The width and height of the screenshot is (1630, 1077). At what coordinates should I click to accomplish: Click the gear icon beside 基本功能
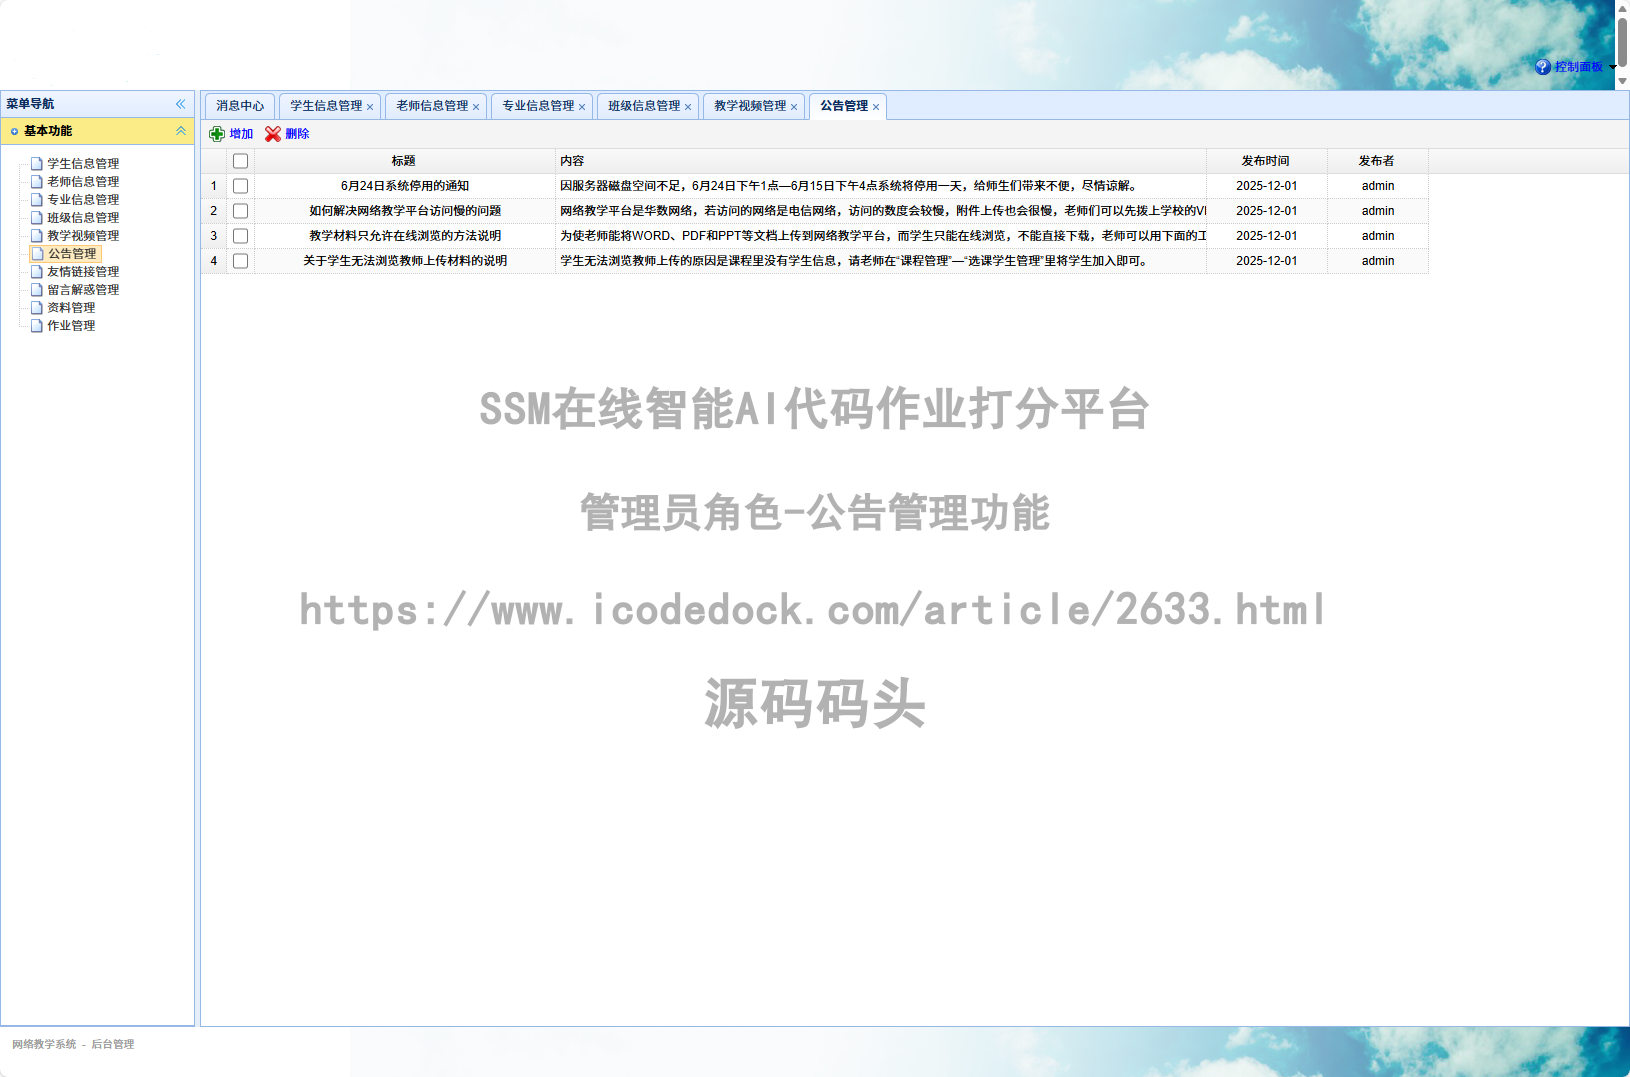coord(14,131)
